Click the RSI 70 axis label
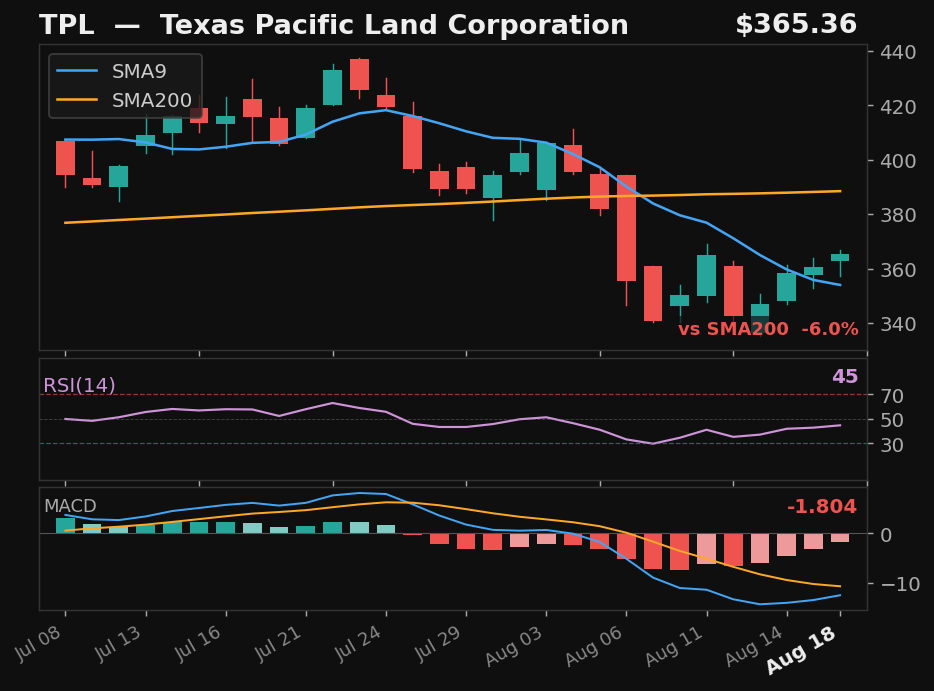This screenshot has height=691, width=934. pyautogui.click(x=892, y=396)
